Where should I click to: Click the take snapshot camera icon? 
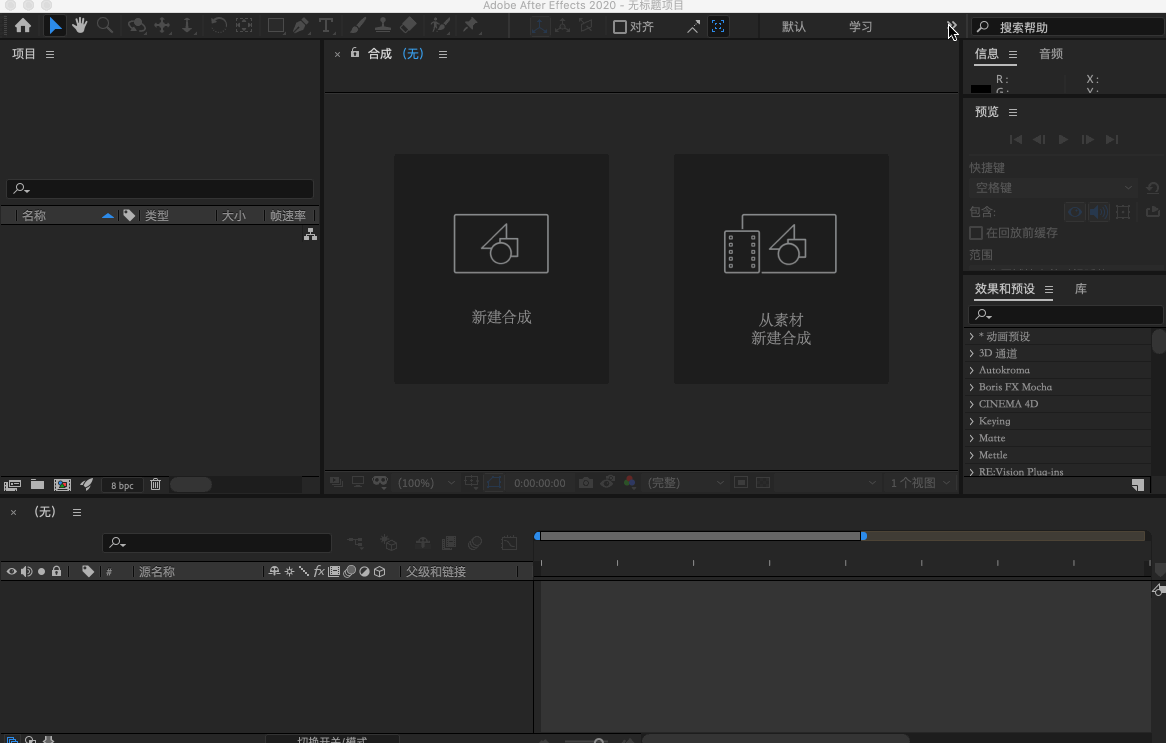tap(586, 483)
